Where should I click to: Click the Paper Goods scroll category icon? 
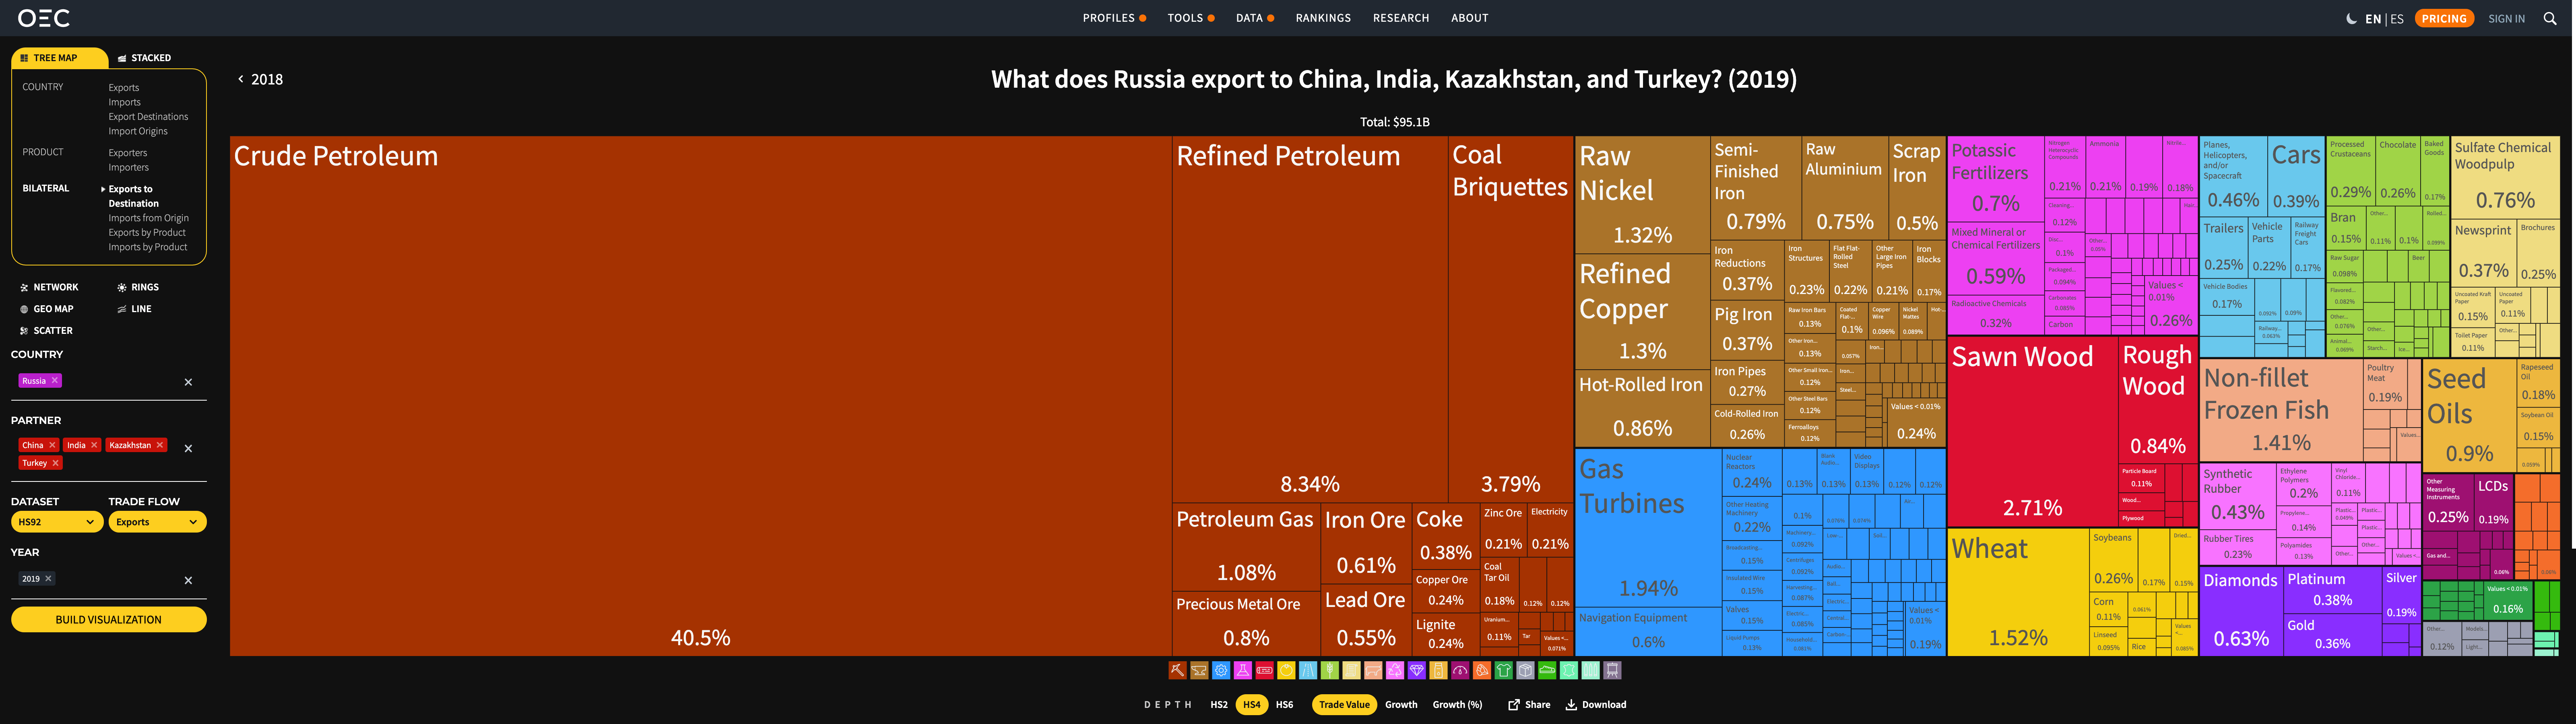[1352, 671]
